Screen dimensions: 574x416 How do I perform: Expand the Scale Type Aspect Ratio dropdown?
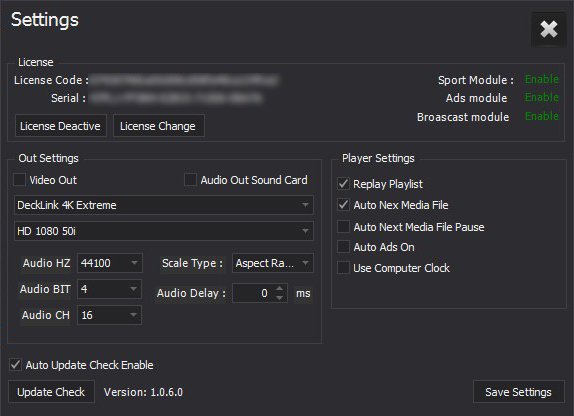[273, 263]
